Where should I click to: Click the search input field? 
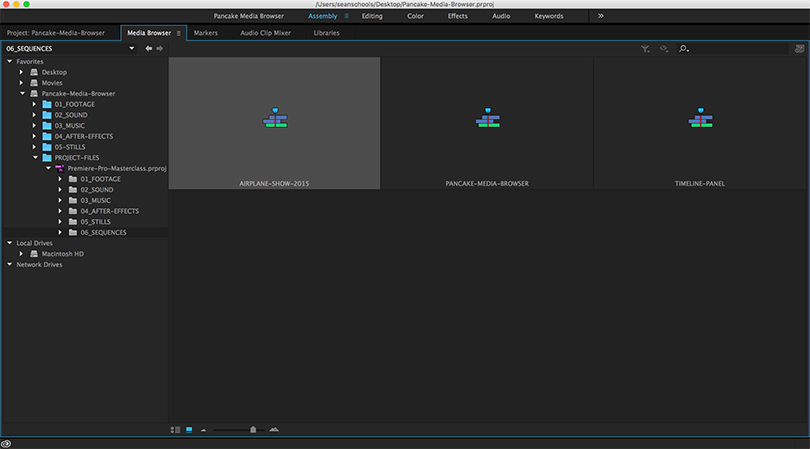pos(739,49)
